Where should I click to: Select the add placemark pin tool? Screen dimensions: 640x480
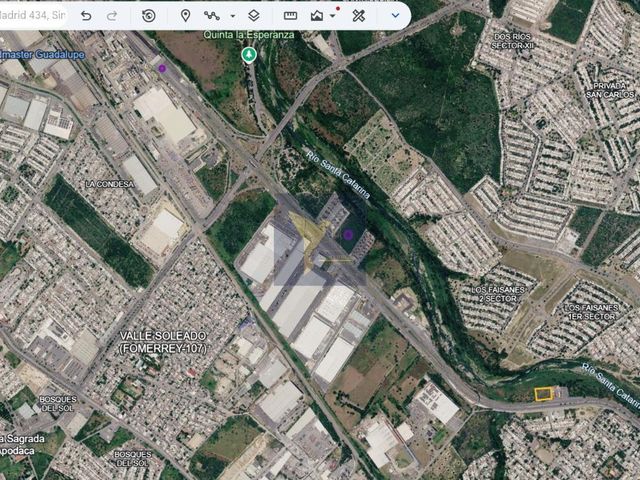(x=185, y=16)
